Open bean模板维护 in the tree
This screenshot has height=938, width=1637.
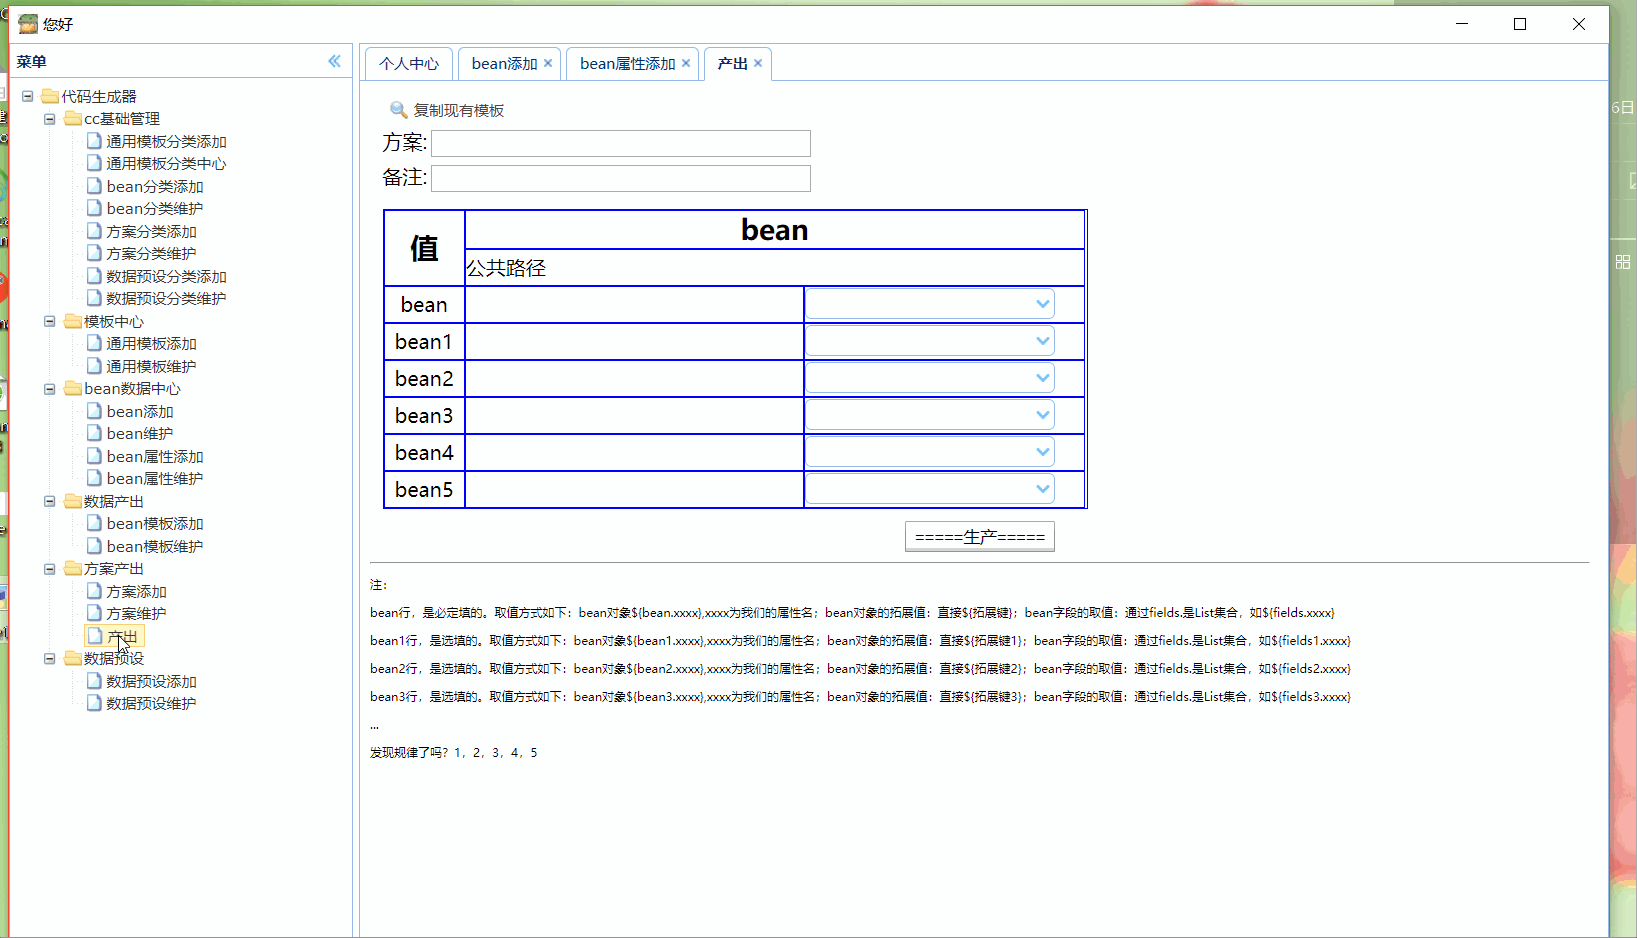pyautogui.click(x=155, y=546)
